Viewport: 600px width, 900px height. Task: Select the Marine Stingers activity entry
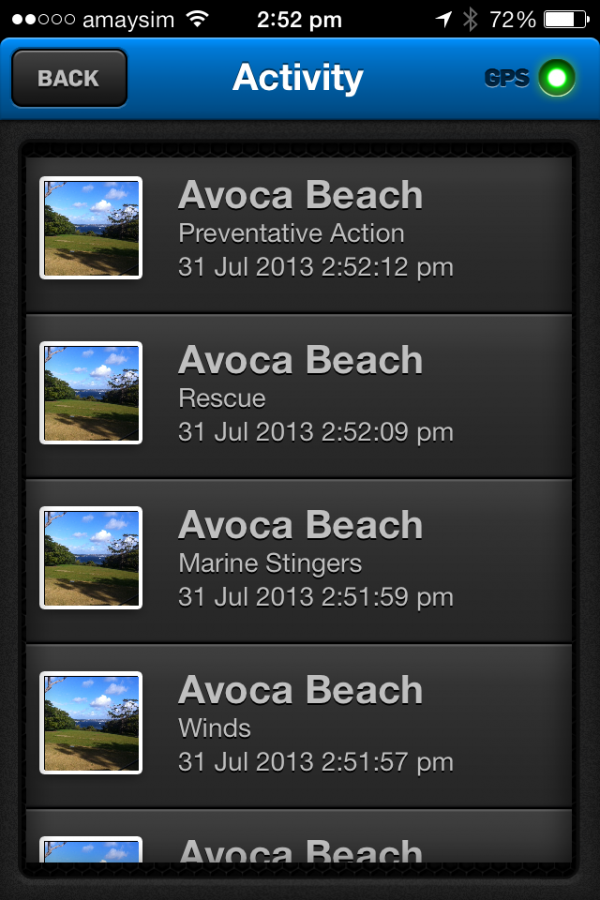tap(299, 561)
